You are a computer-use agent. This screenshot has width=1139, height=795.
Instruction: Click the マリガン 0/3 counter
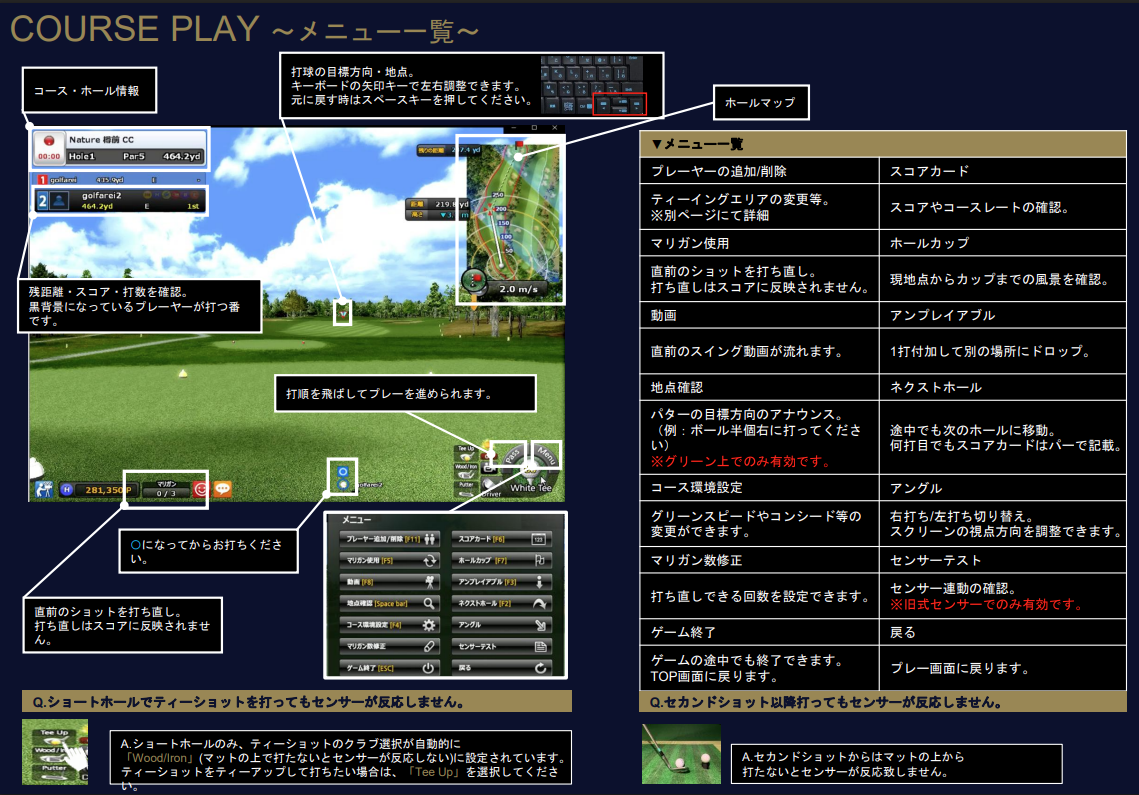[166, 491]
